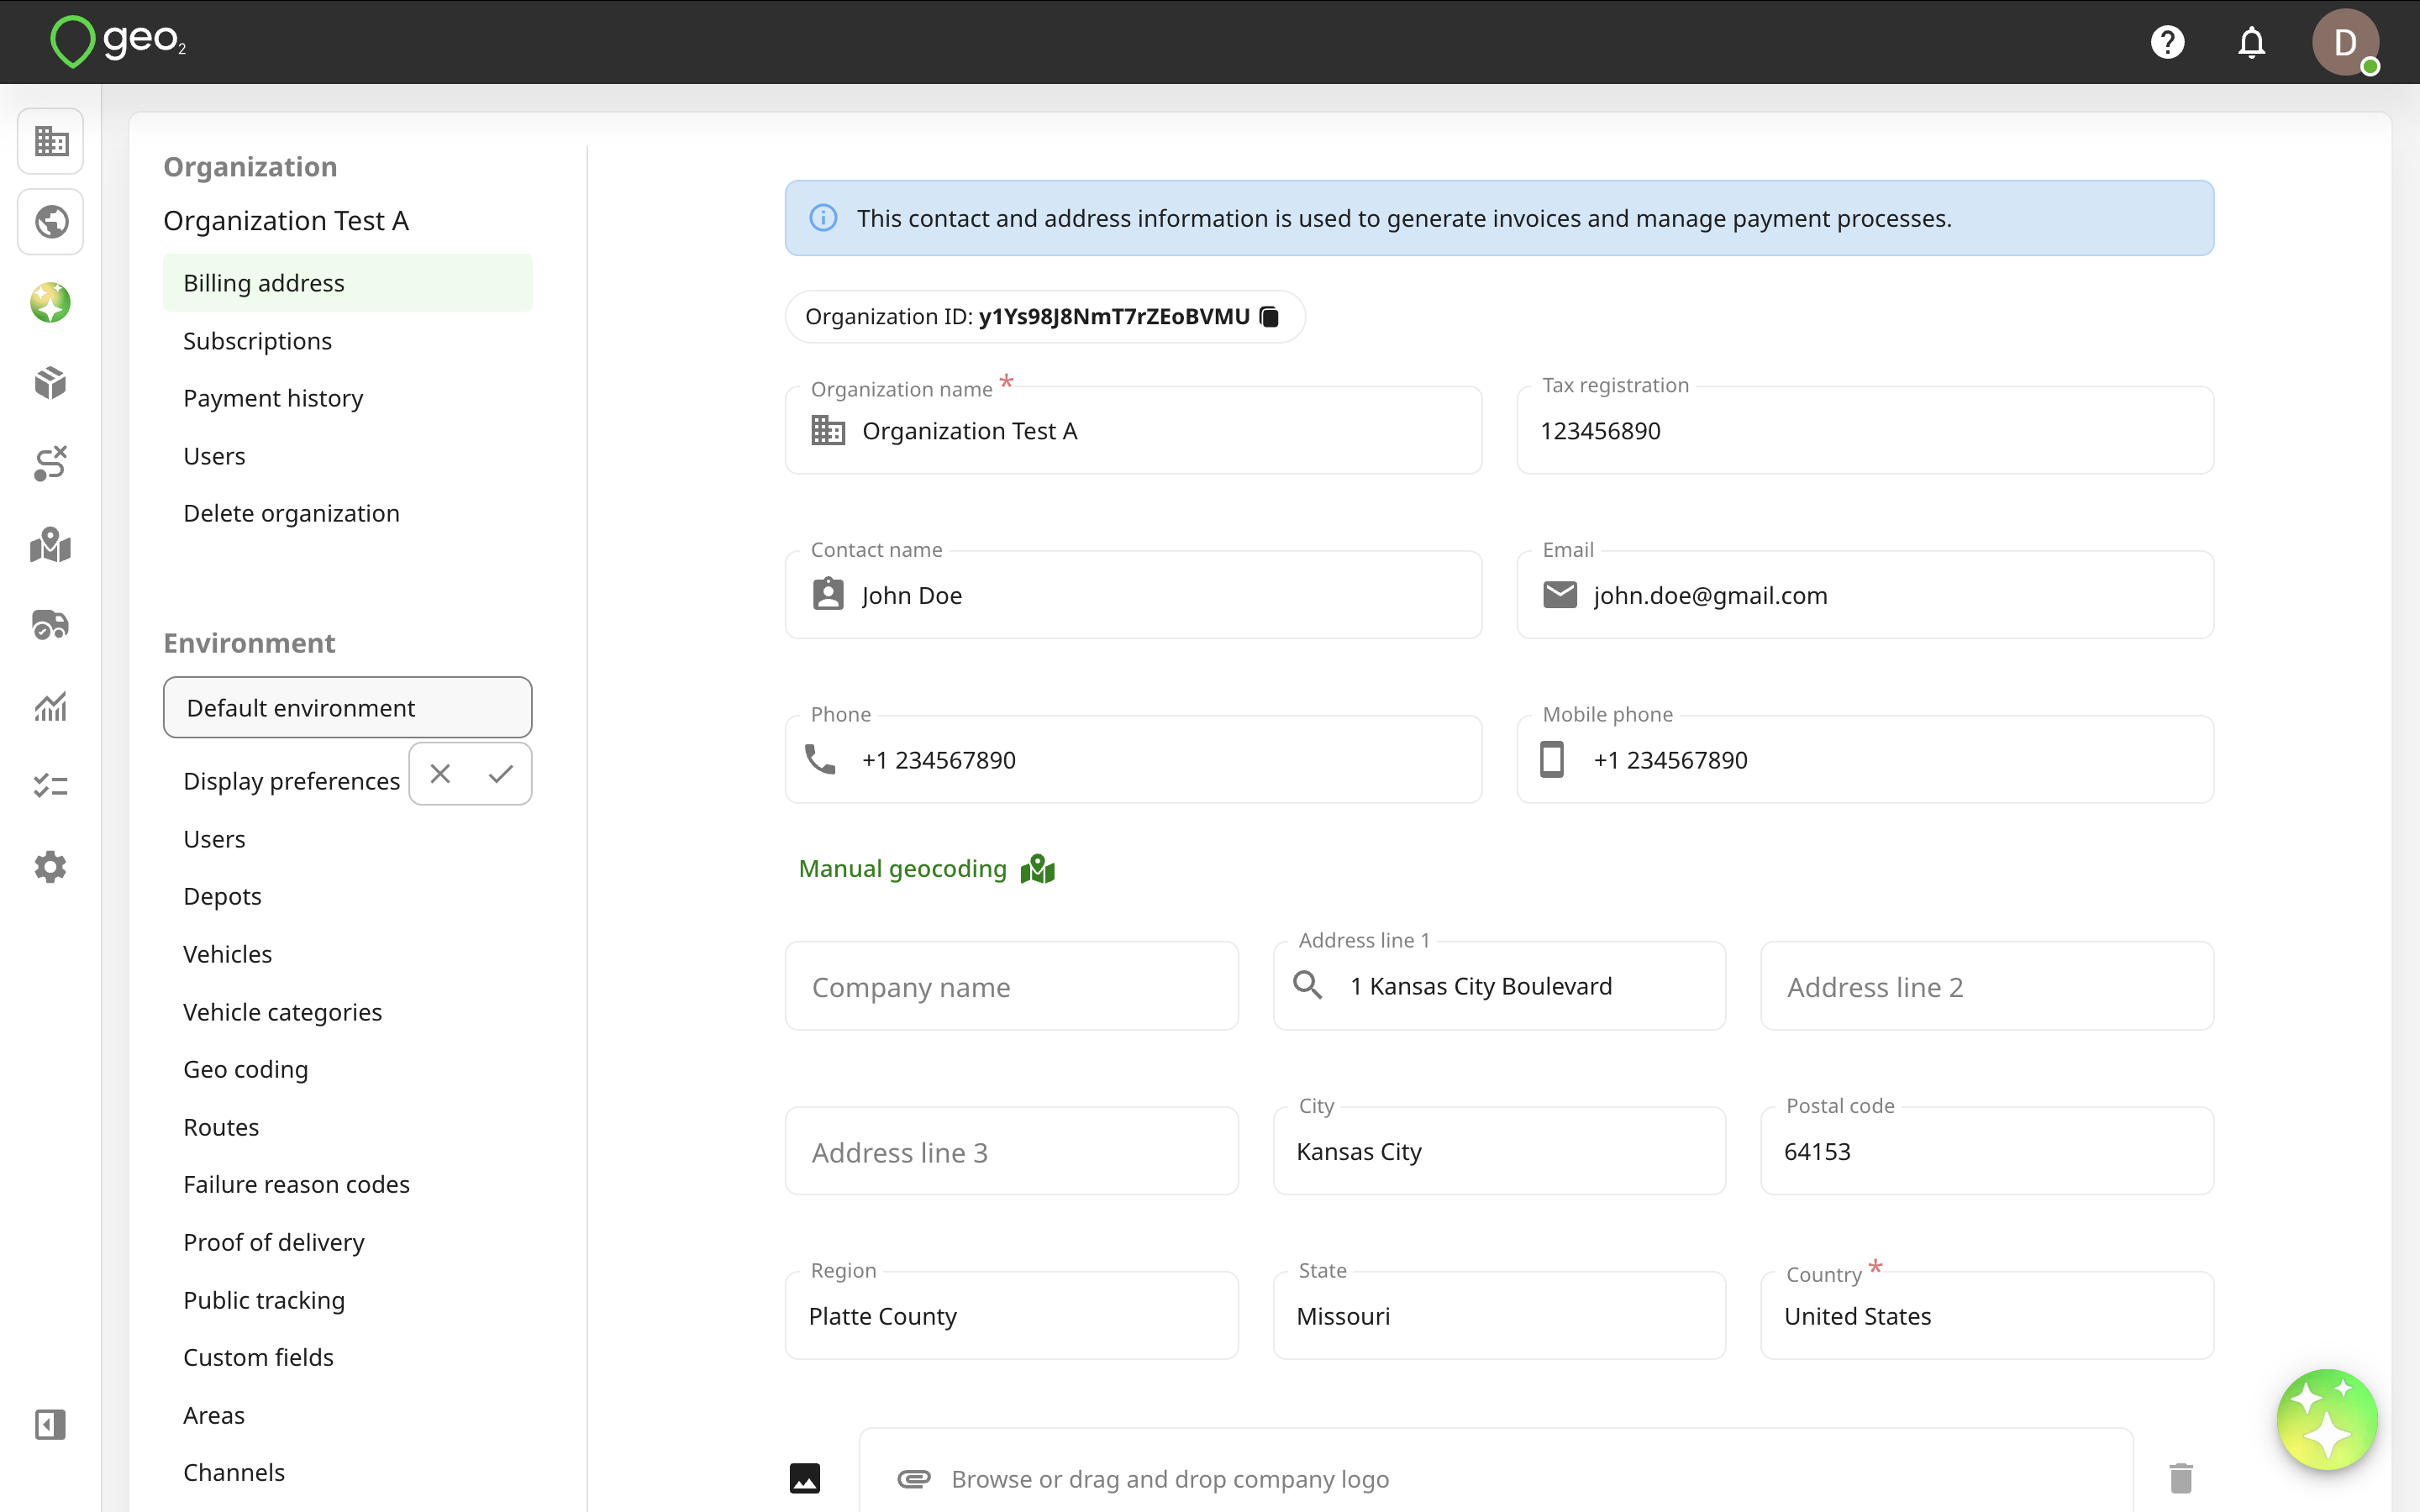This screenshot has width=2420, height=1512.
Task: Collapse the sidebar panel icon
Action: (51, 1424)
